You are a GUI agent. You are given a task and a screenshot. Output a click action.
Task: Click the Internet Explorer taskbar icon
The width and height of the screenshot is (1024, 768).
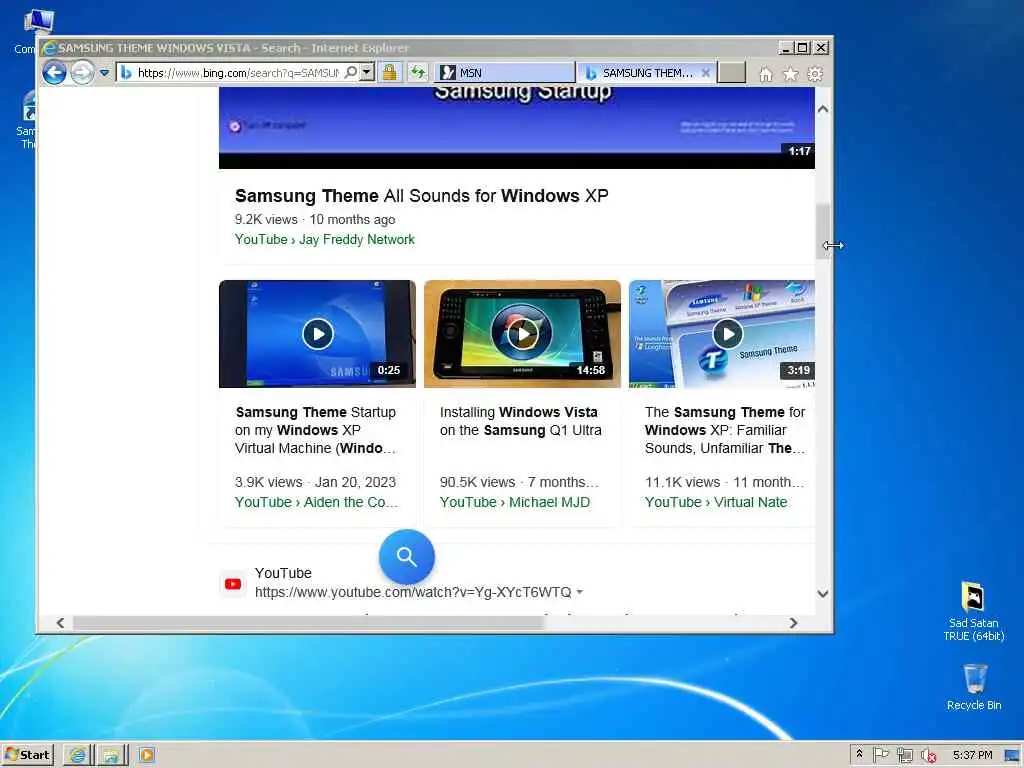tap(78, 755)
